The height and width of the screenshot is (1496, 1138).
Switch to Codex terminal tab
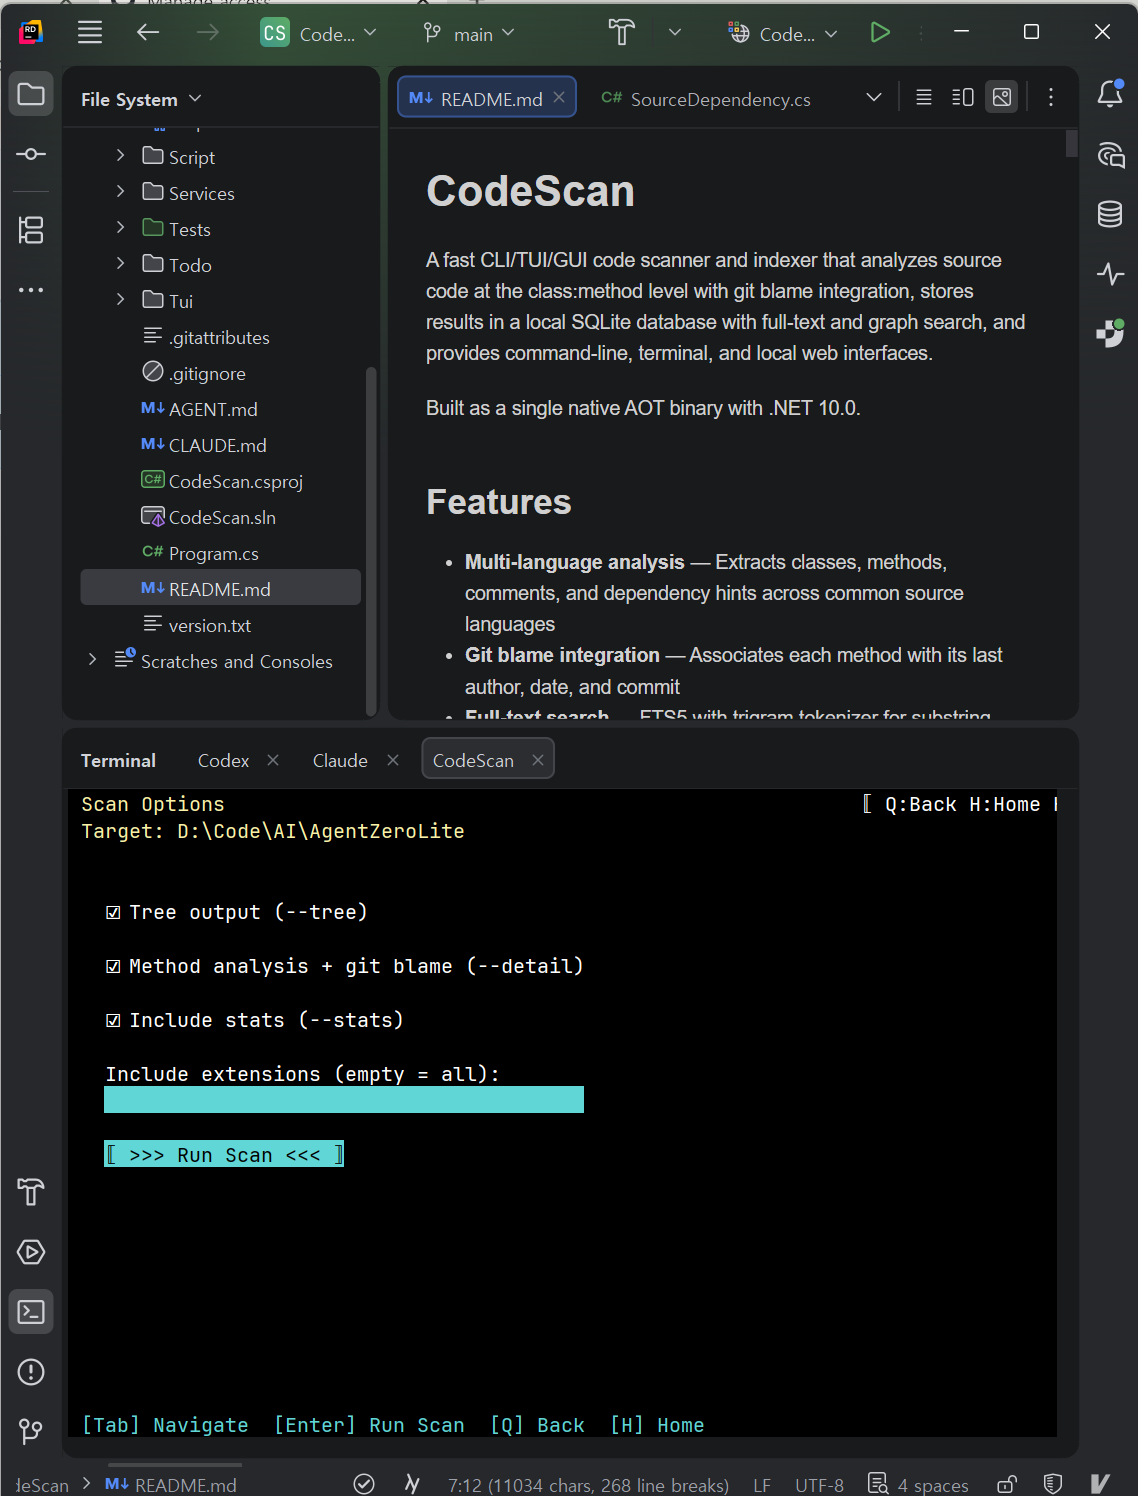(x=223, y=761)
